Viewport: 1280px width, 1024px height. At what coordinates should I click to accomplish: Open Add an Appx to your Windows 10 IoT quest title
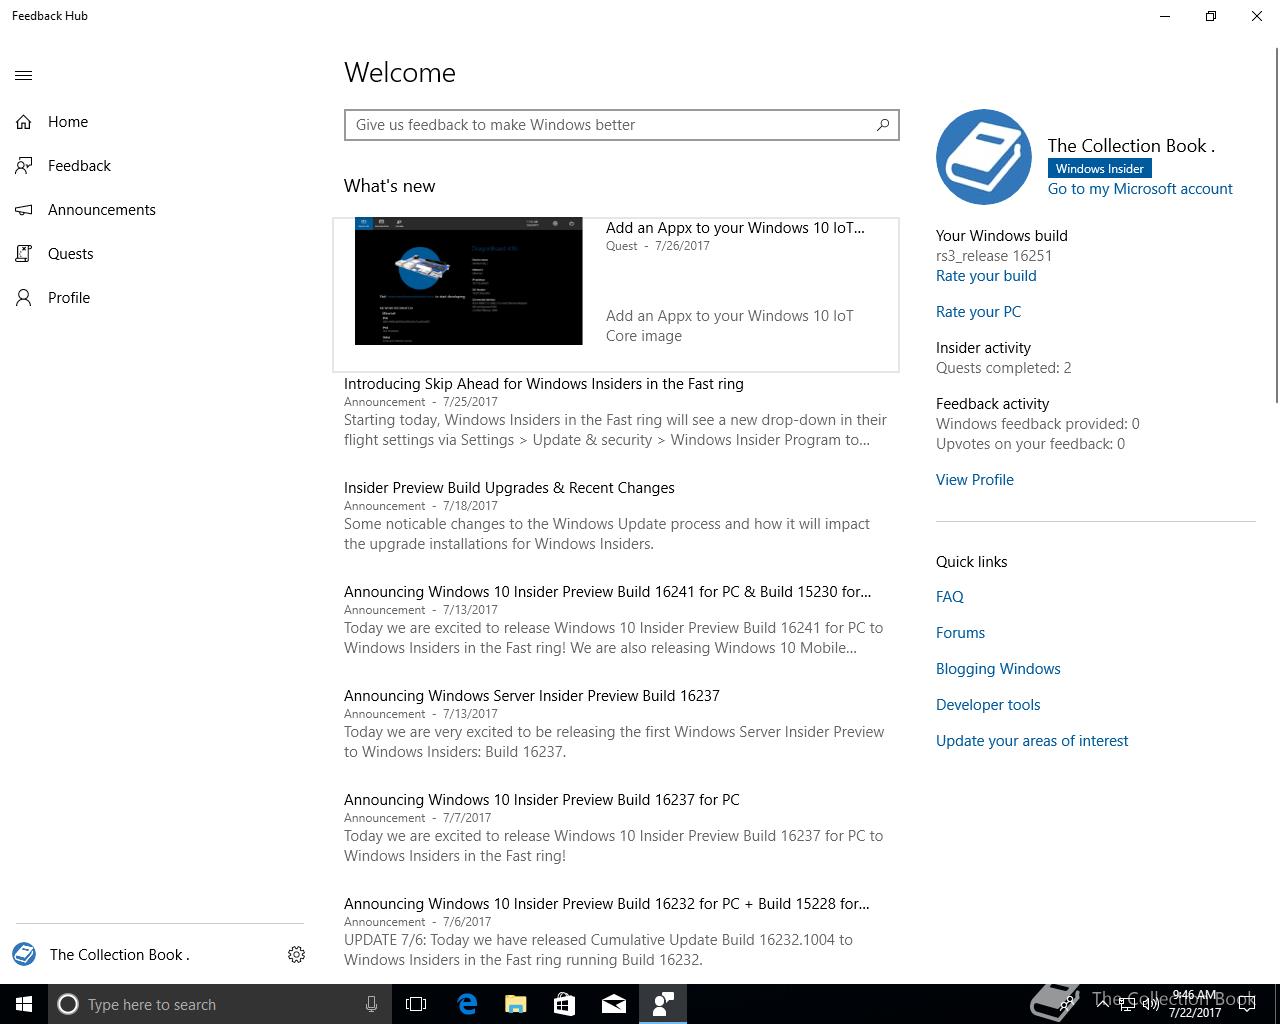(x=735, y=228)
